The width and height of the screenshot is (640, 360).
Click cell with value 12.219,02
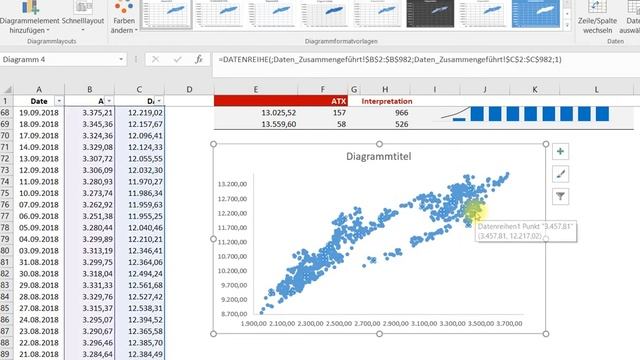(139, 113)
